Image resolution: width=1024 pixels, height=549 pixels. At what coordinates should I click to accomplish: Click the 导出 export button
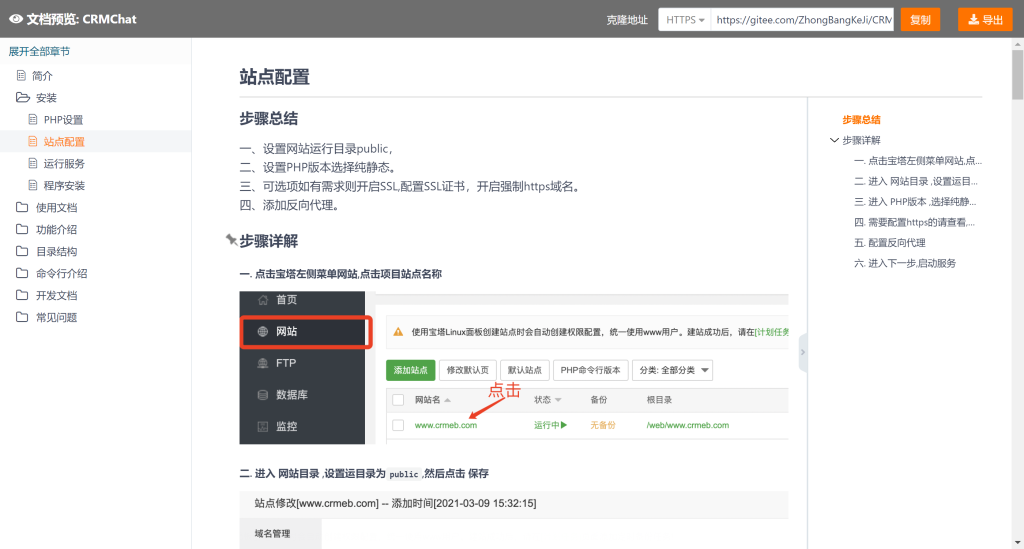[985, 20]
